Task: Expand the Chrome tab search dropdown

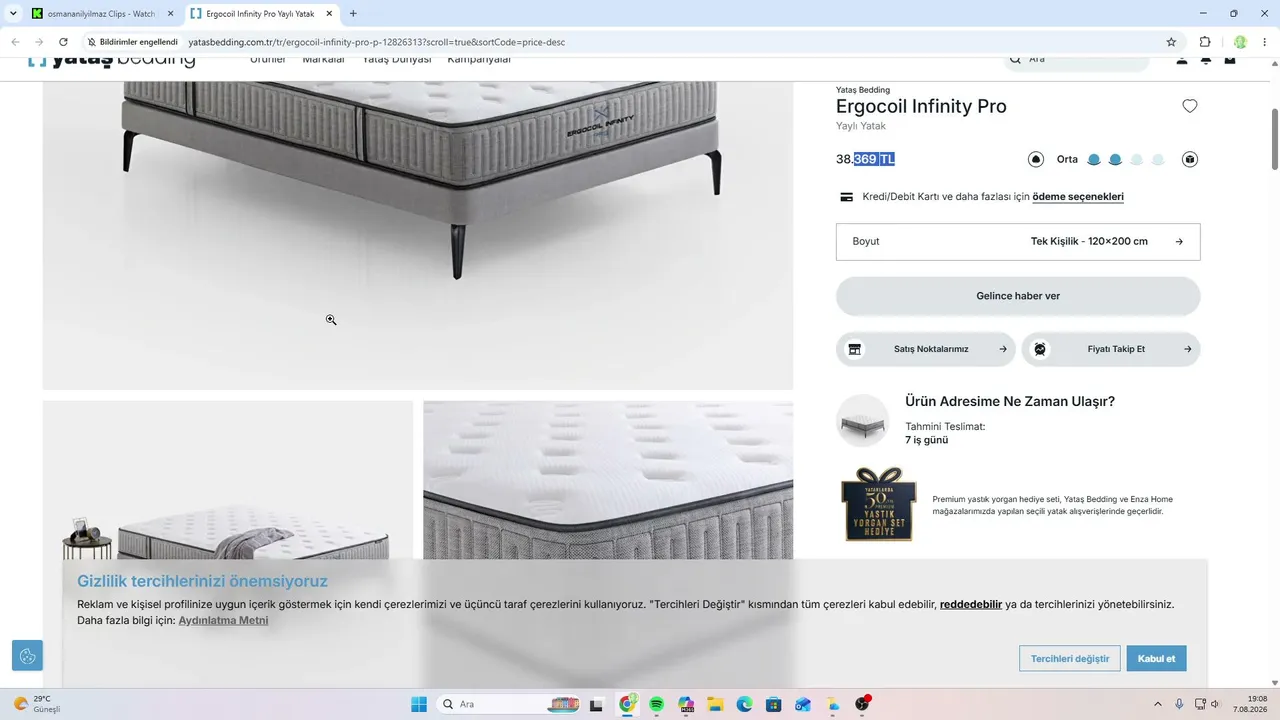Action: click(14, 14)
